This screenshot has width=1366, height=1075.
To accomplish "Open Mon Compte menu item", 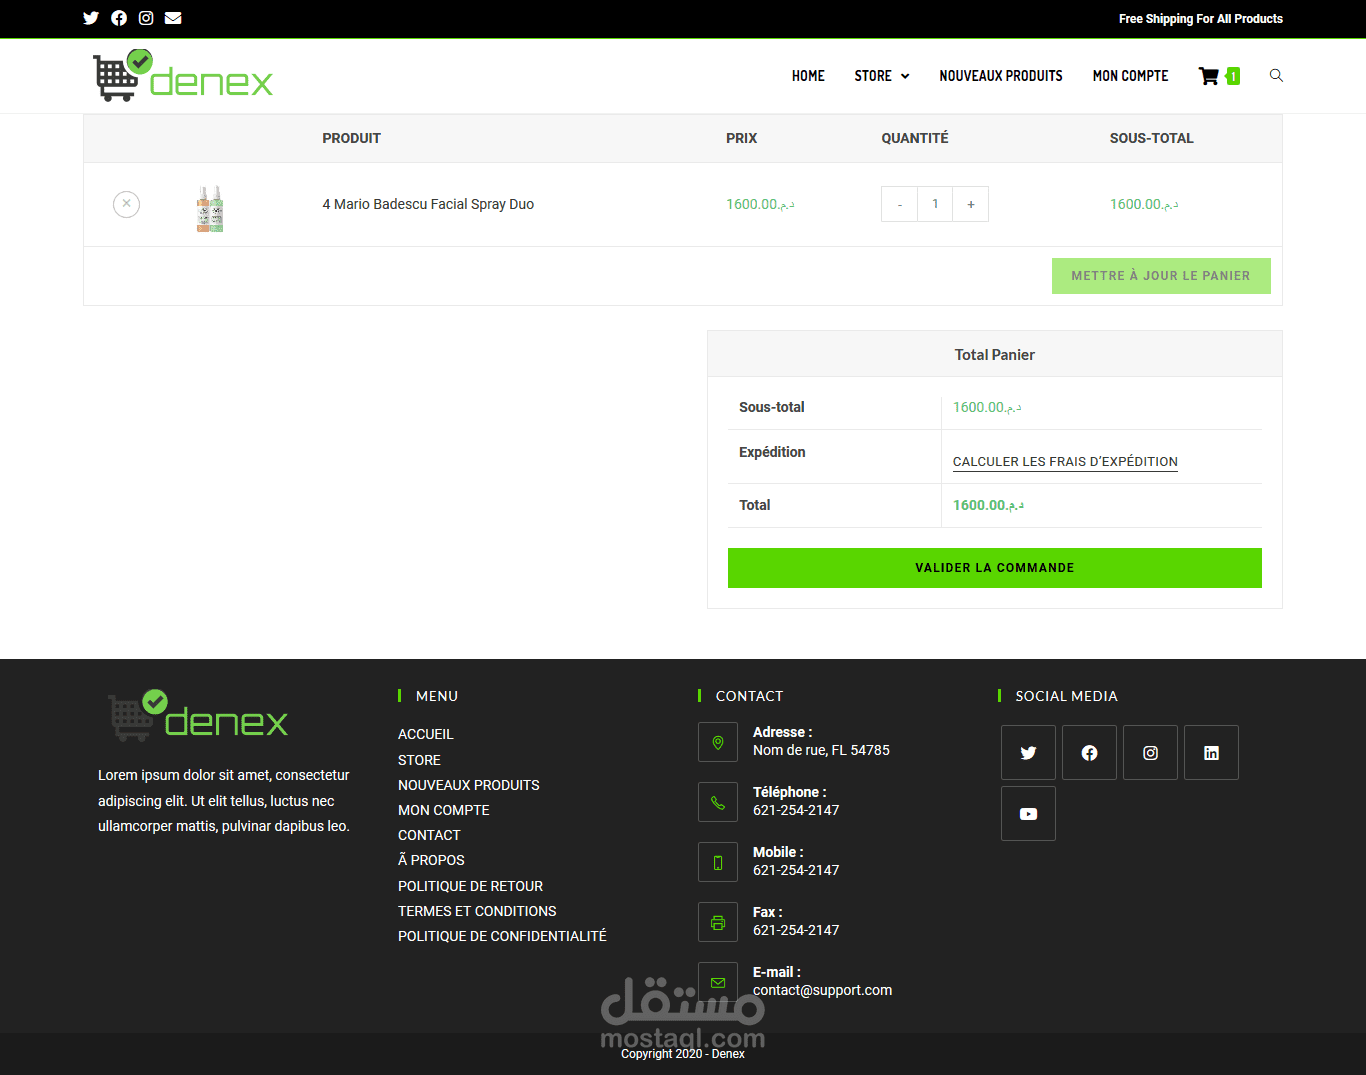I will [x=1130, y=76].
